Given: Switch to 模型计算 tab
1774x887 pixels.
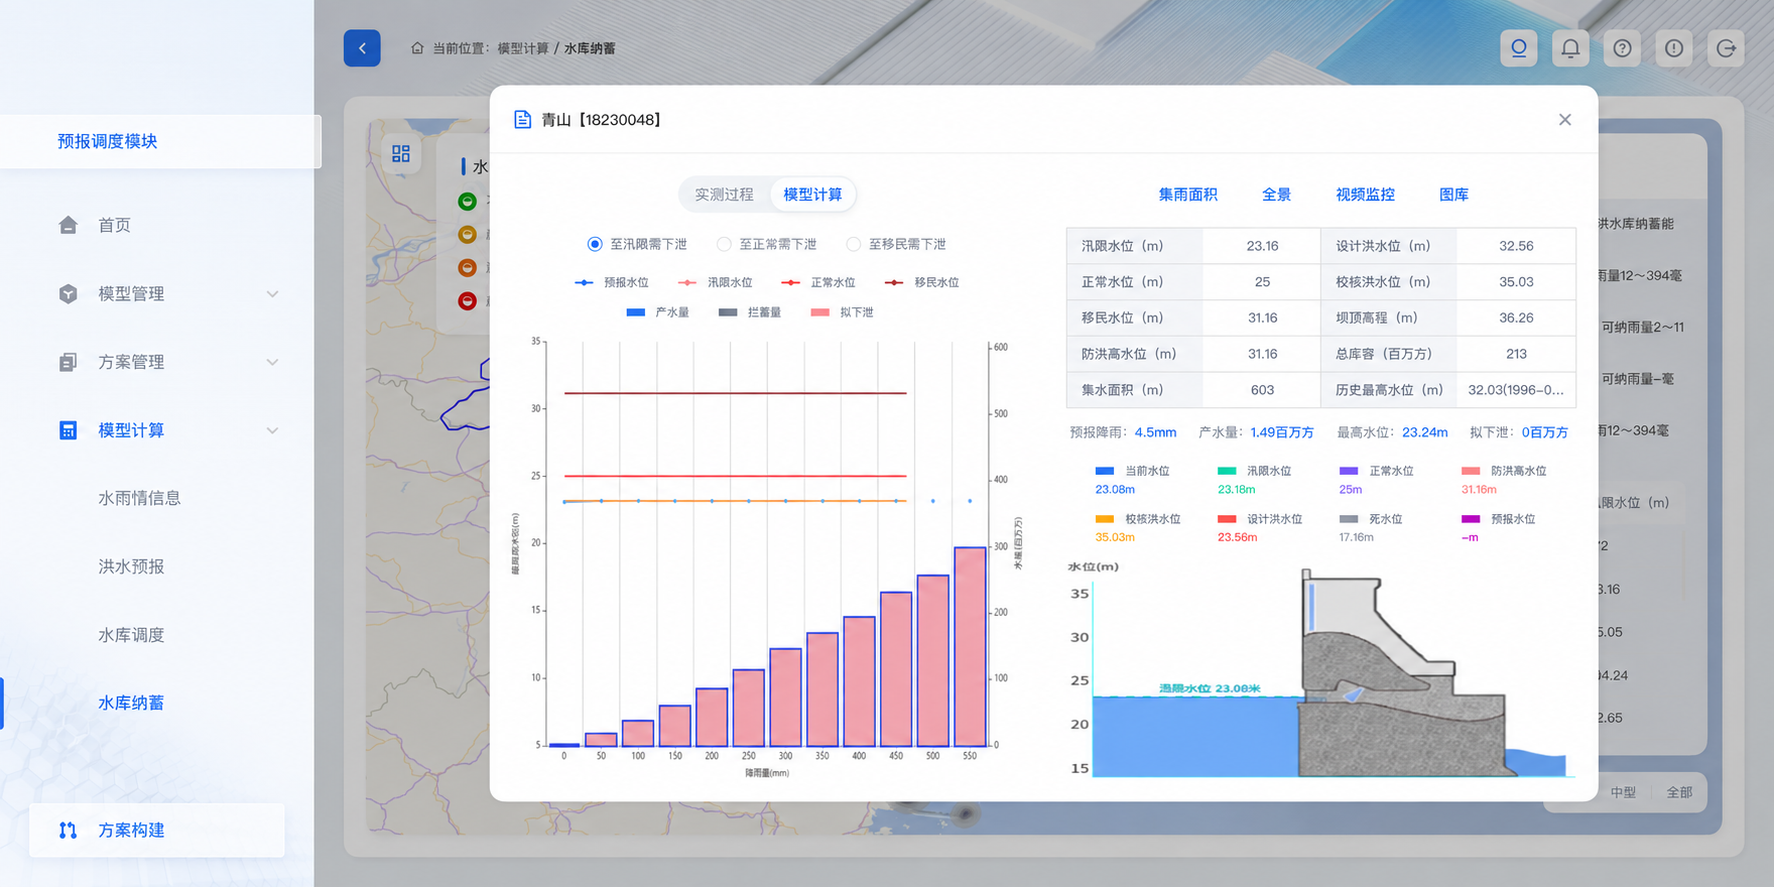Looking at the screenshot, I should pos(812,194).
